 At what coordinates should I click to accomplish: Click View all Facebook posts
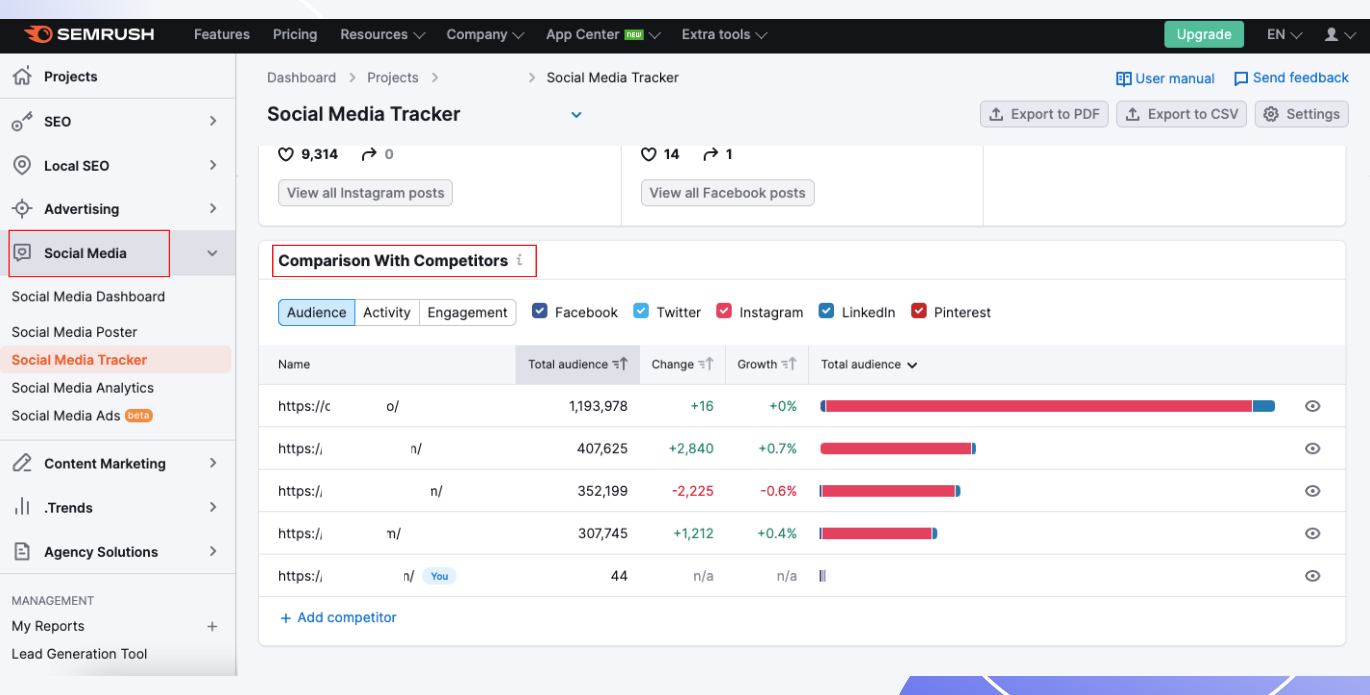click(728, 193)
